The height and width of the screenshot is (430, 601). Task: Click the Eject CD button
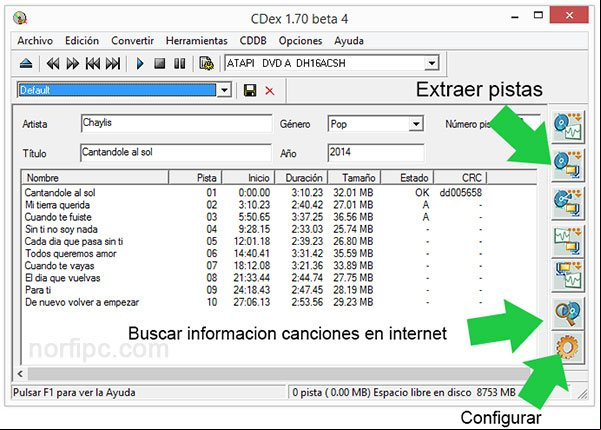pos(26,64)
